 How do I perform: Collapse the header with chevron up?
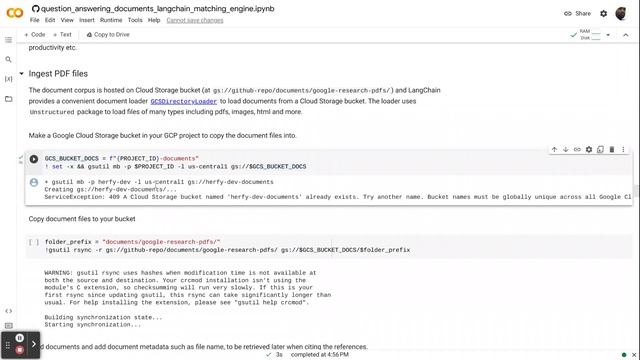click(625, 35)
